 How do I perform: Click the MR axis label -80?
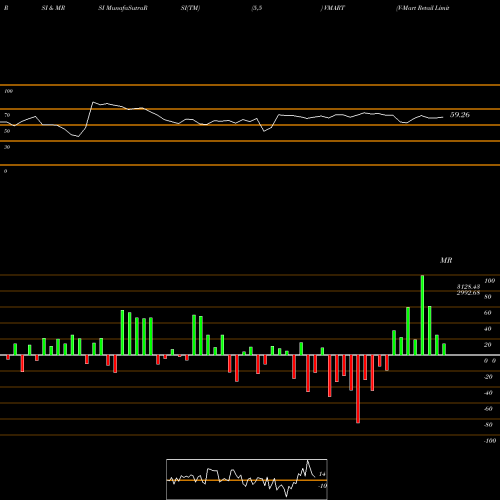(488, 425)
